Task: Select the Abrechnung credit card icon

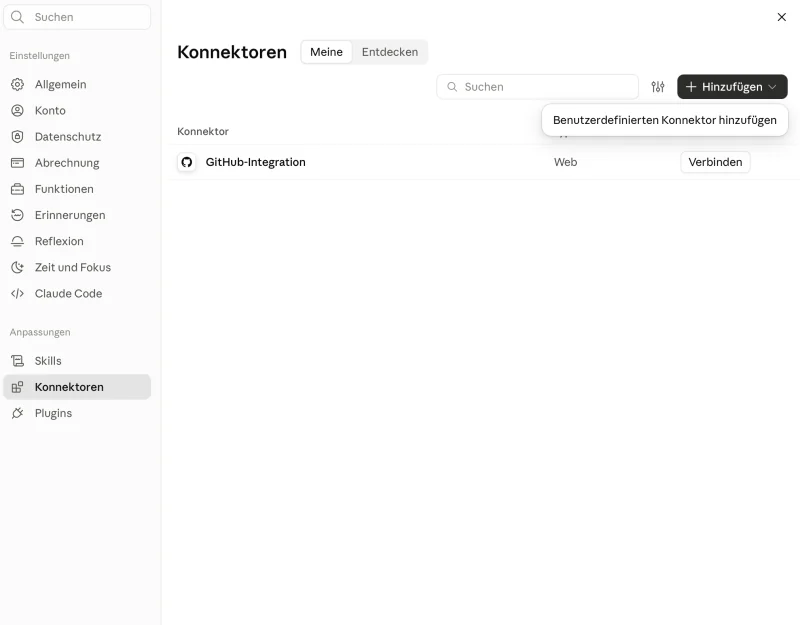Action: [x=17, y=163]
